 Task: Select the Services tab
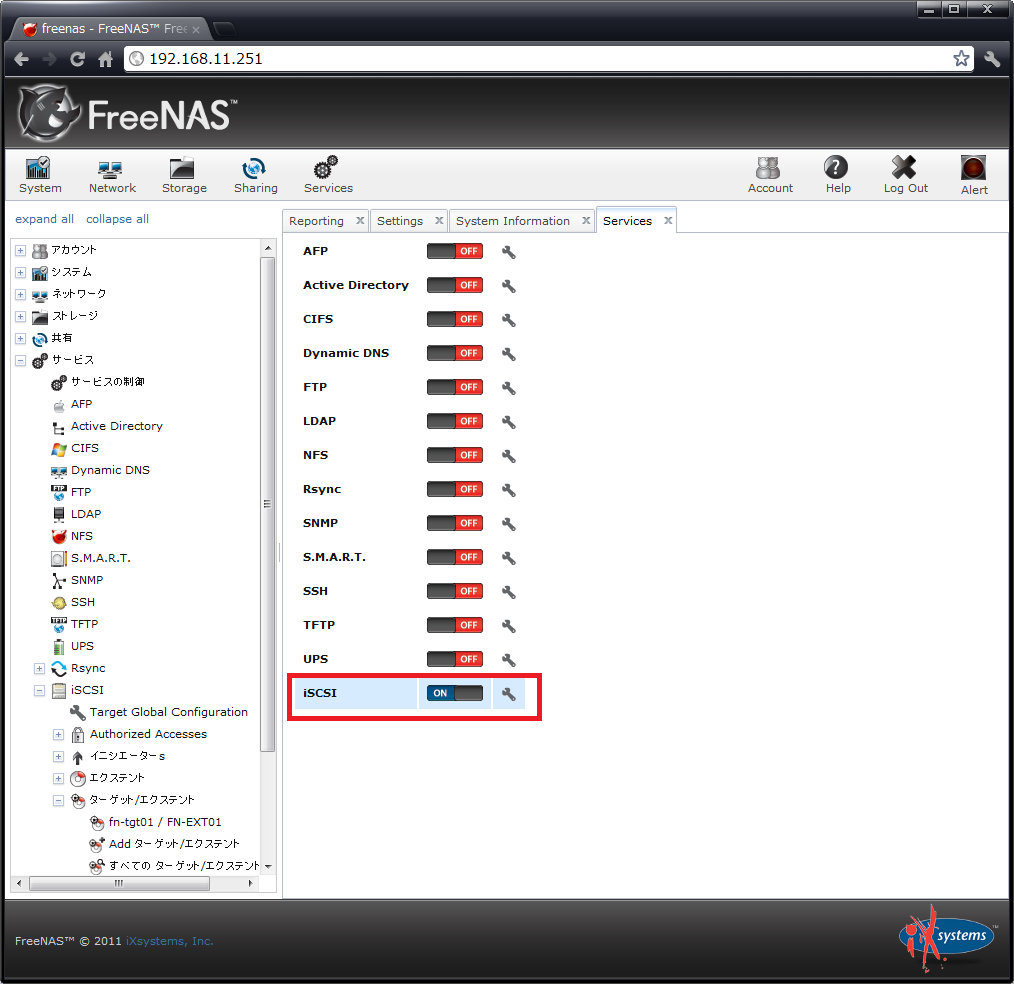[x=627, y=221]
